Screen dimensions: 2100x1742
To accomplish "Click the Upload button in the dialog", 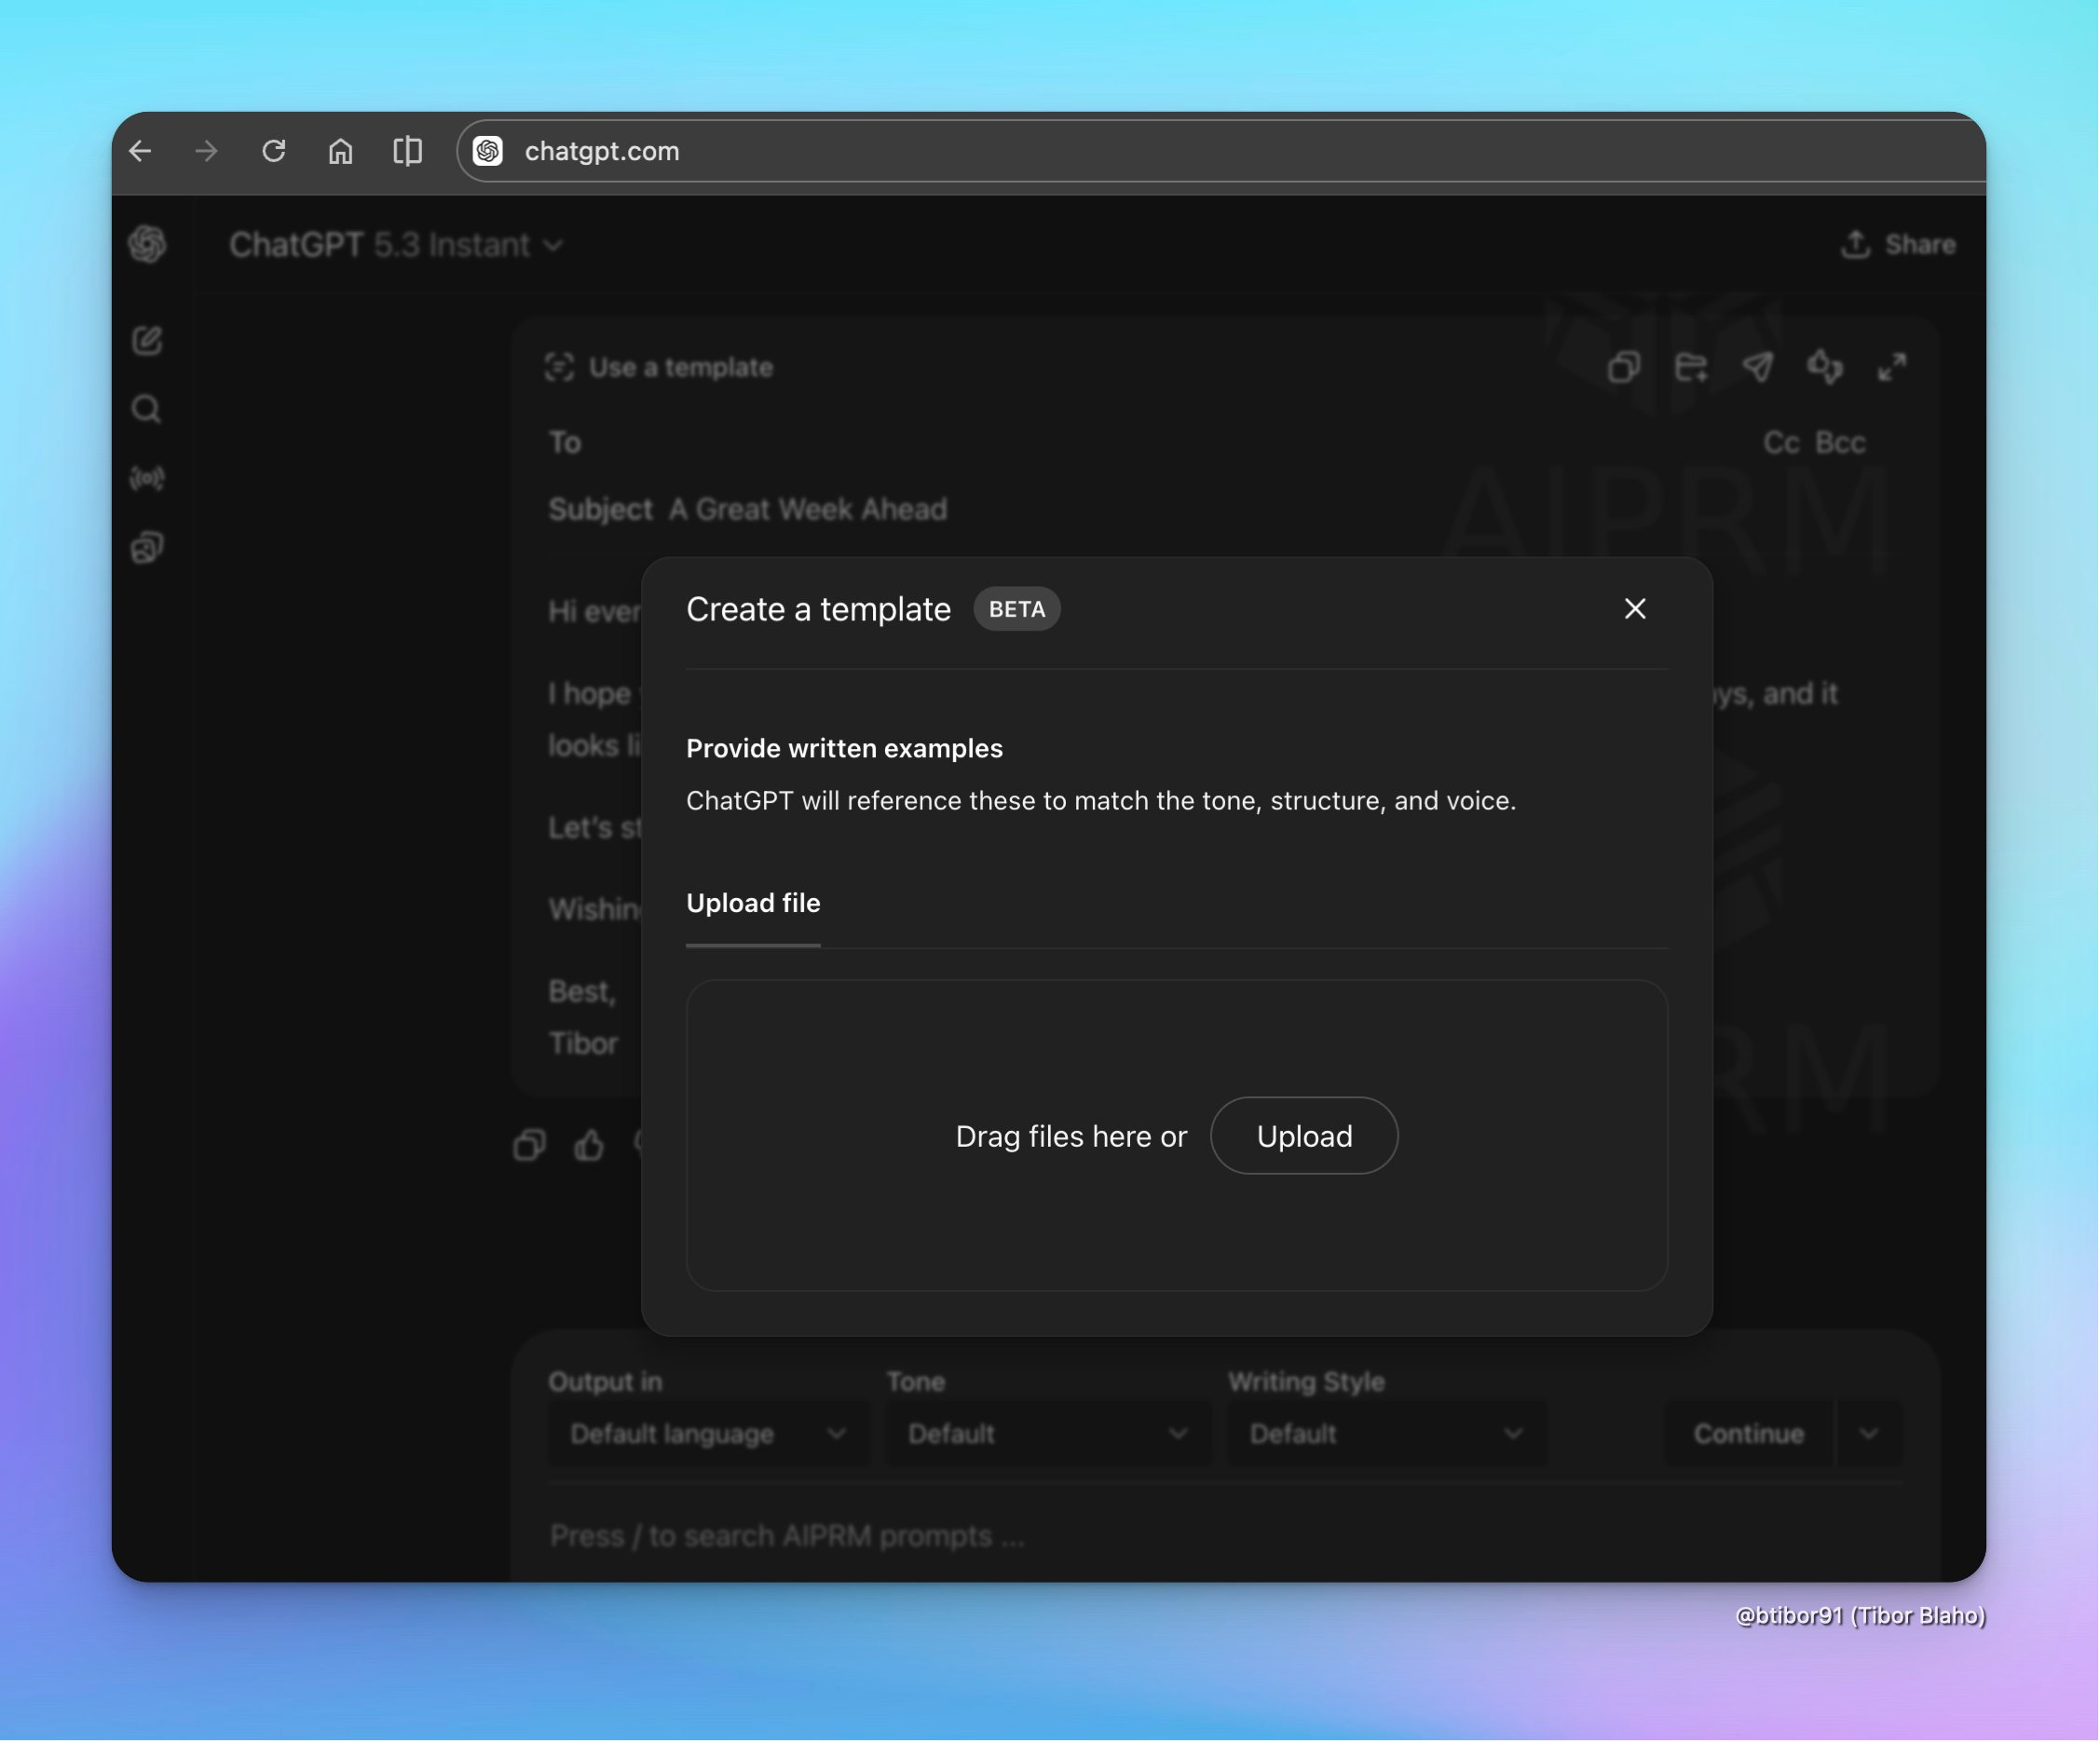I will [x=1303, y=1136].
